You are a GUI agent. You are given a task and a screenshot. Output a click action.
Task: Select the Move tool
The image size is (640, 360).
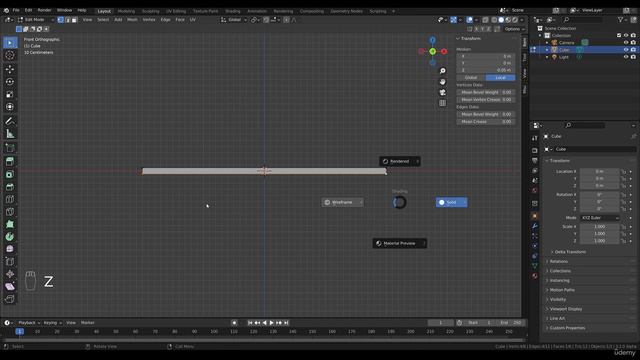(10, 69)
